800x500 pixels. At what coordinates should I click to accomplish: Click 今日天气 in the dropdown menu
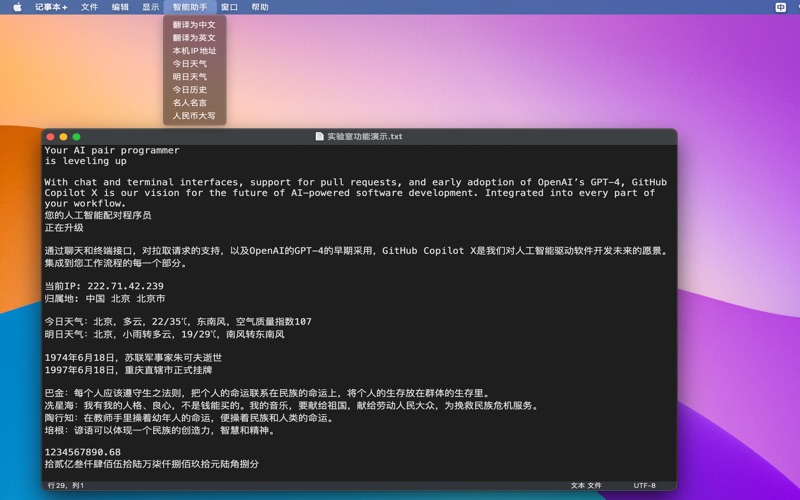(x=190, y=64)
